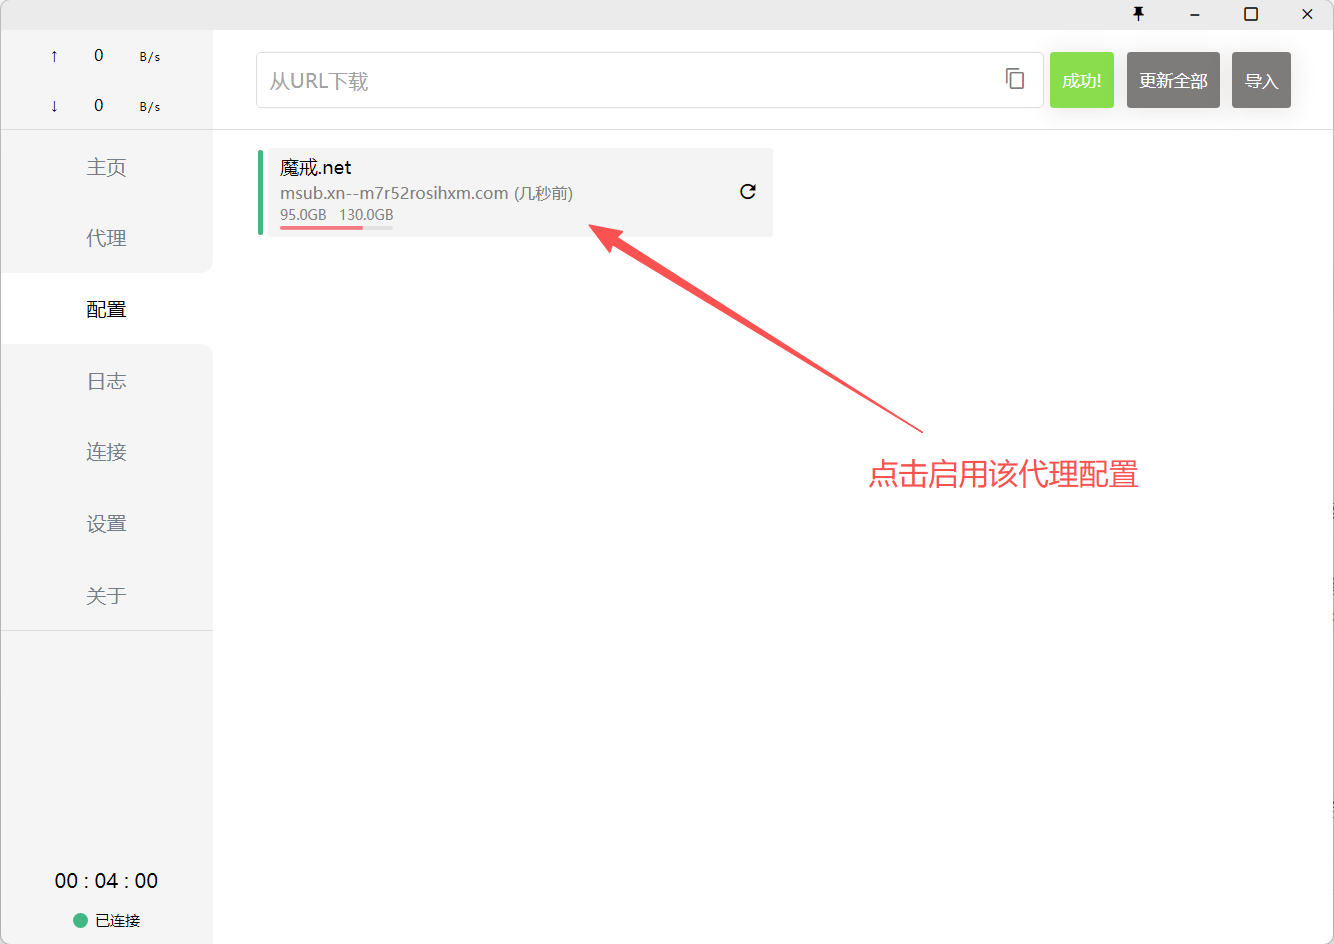
Task: Click the clipboard paste icon in URL field
Action: coord(1015,79)
